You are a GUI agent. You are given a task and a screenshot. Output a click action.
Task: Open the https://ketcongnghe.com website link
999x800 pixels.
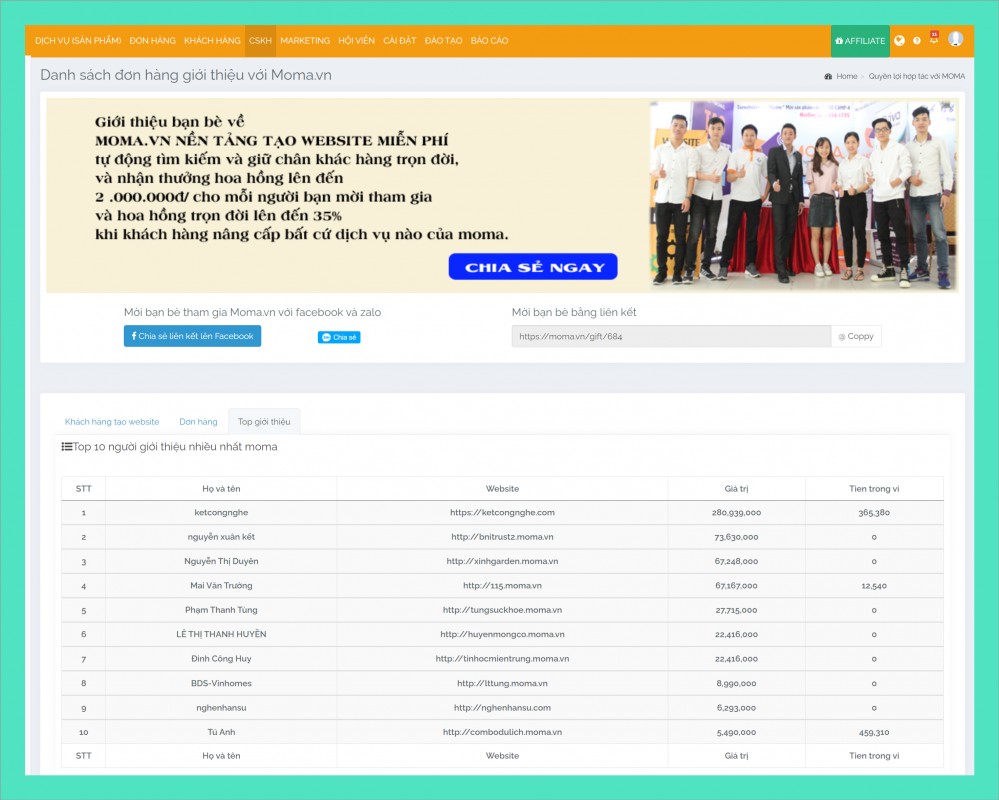click(x=502, y=513)
